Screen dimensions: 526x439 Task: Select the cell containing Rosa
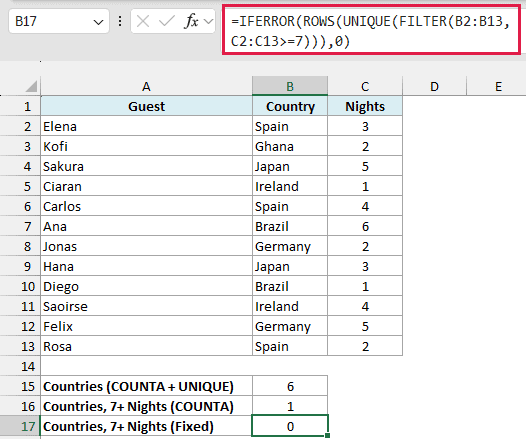(146, 346)
